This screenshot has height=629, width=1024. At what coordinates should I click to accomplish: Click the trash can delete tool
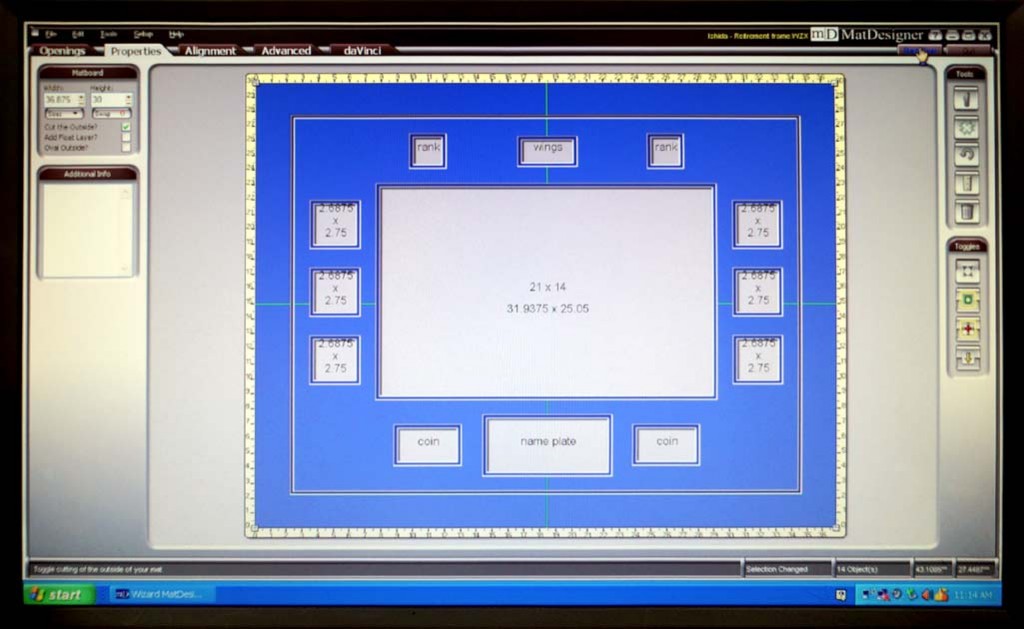pyautogui.click(x=966, y=211)
